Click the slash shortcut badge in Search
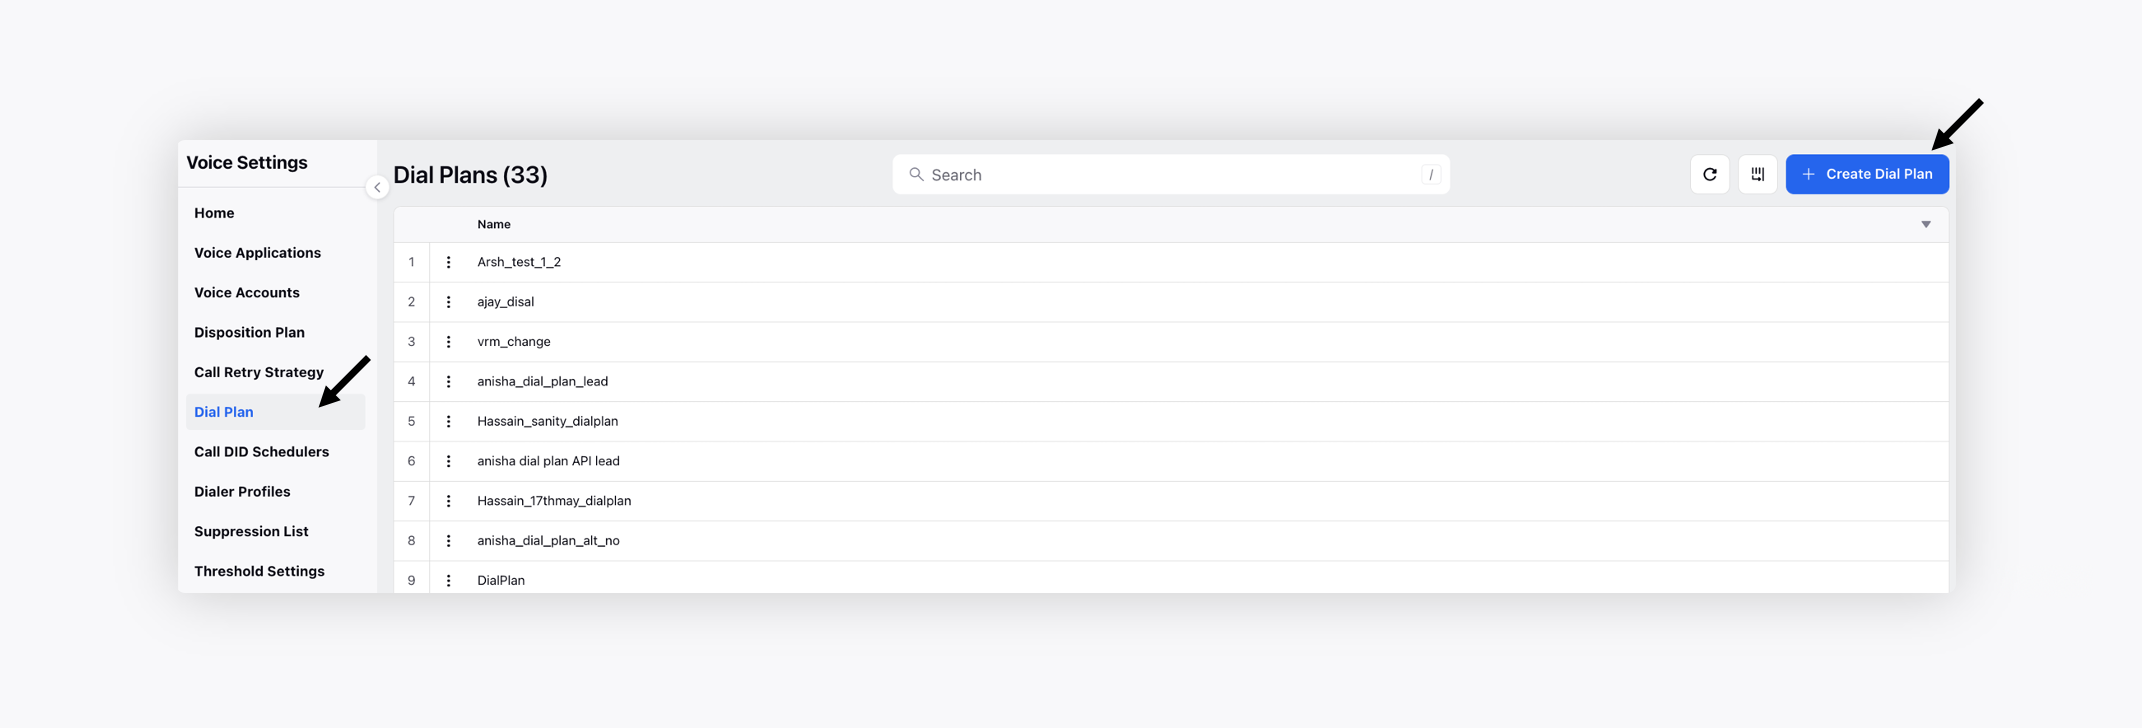The height and width of the screenshot is (728, 2142). (x=1431, y=174)
